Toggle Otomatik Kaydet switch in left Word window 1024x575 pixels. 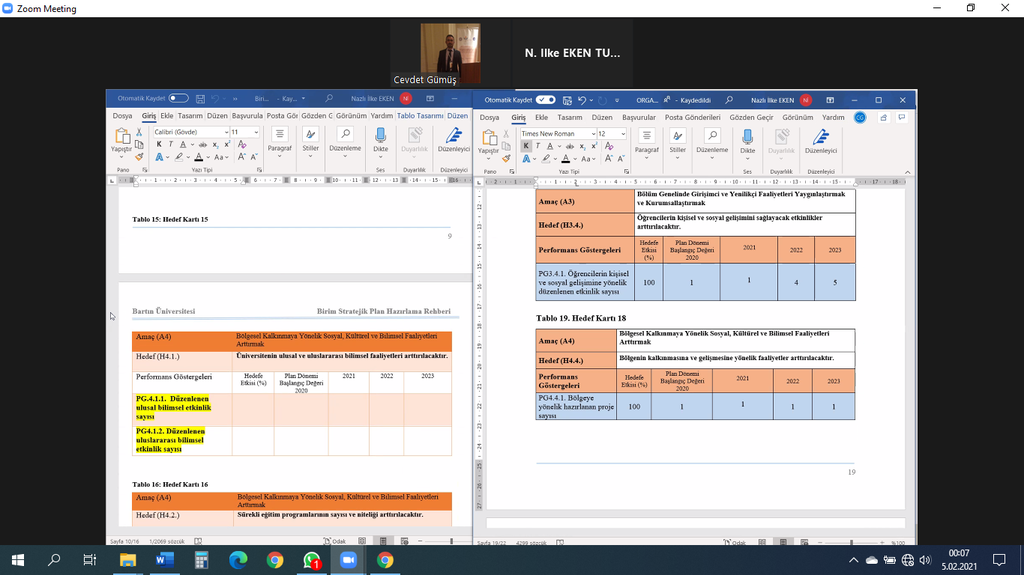click(x=178, y=99)
